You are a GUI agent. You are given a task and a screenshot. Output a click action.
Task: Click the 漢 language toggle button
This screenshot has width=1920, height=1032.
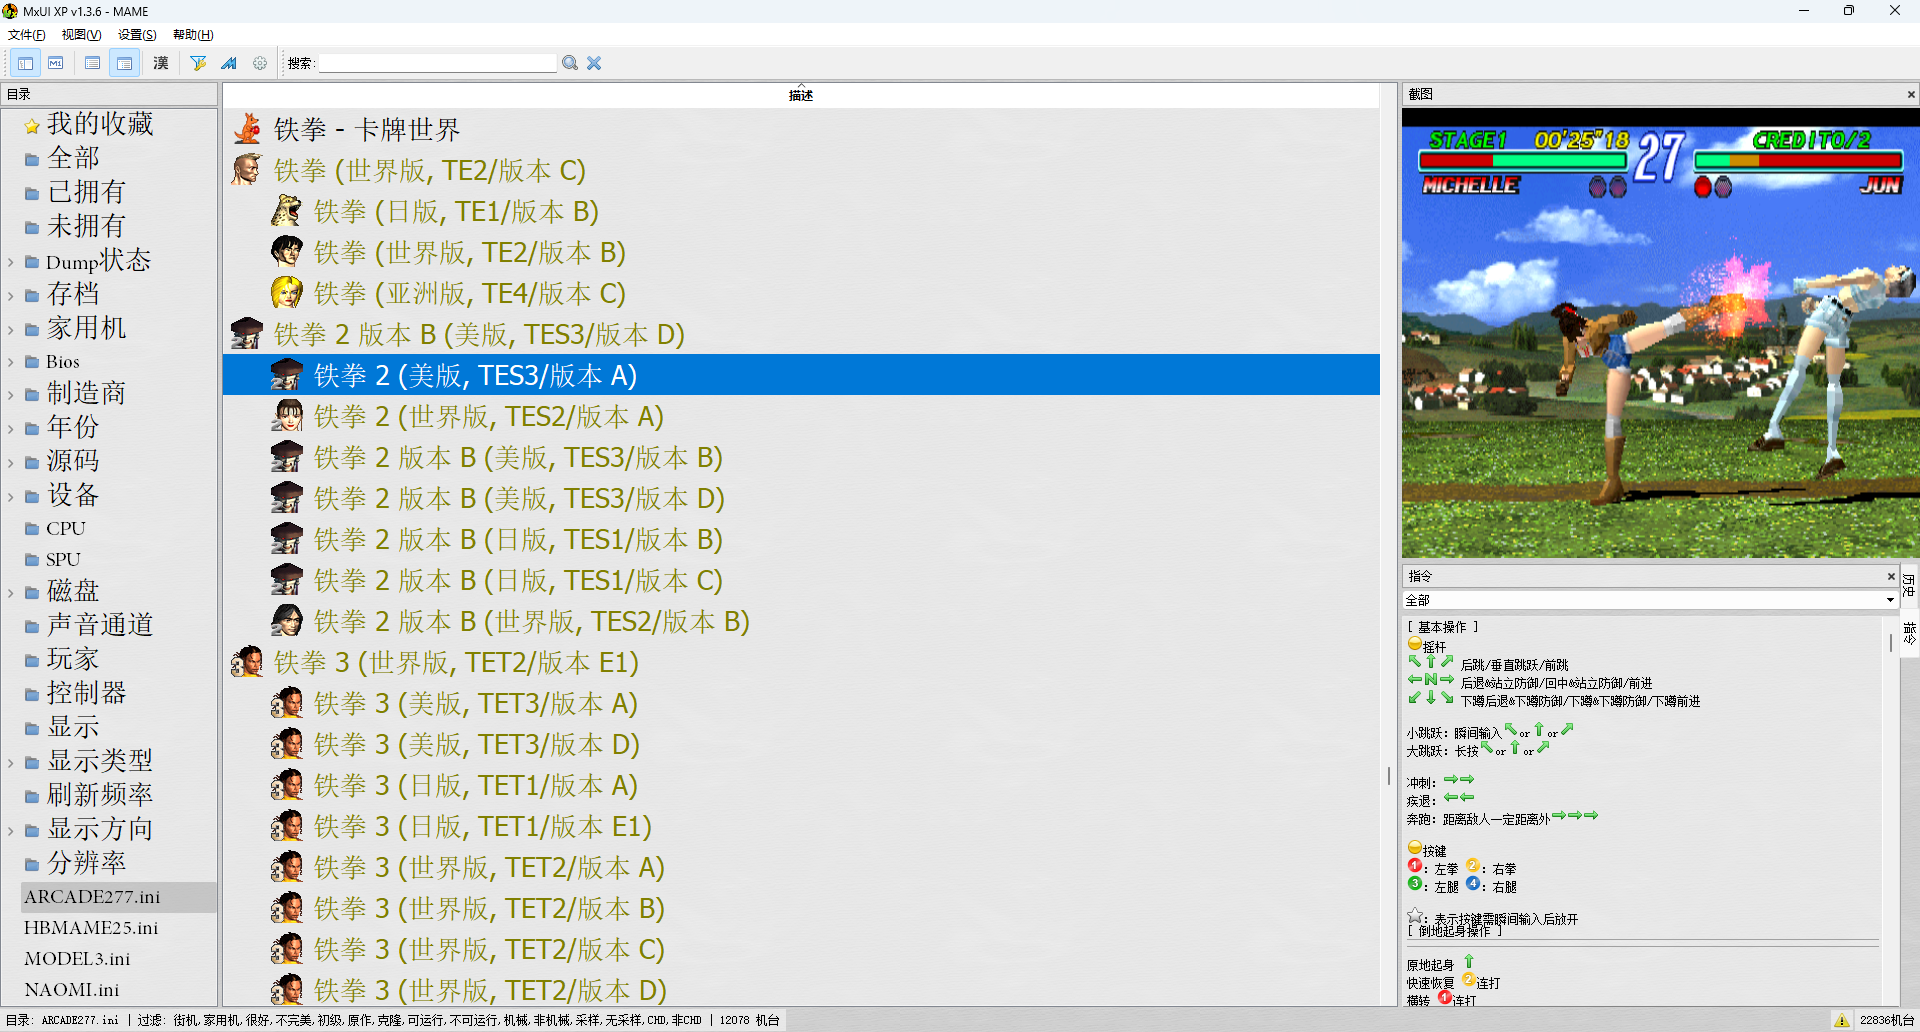[161, 63]
